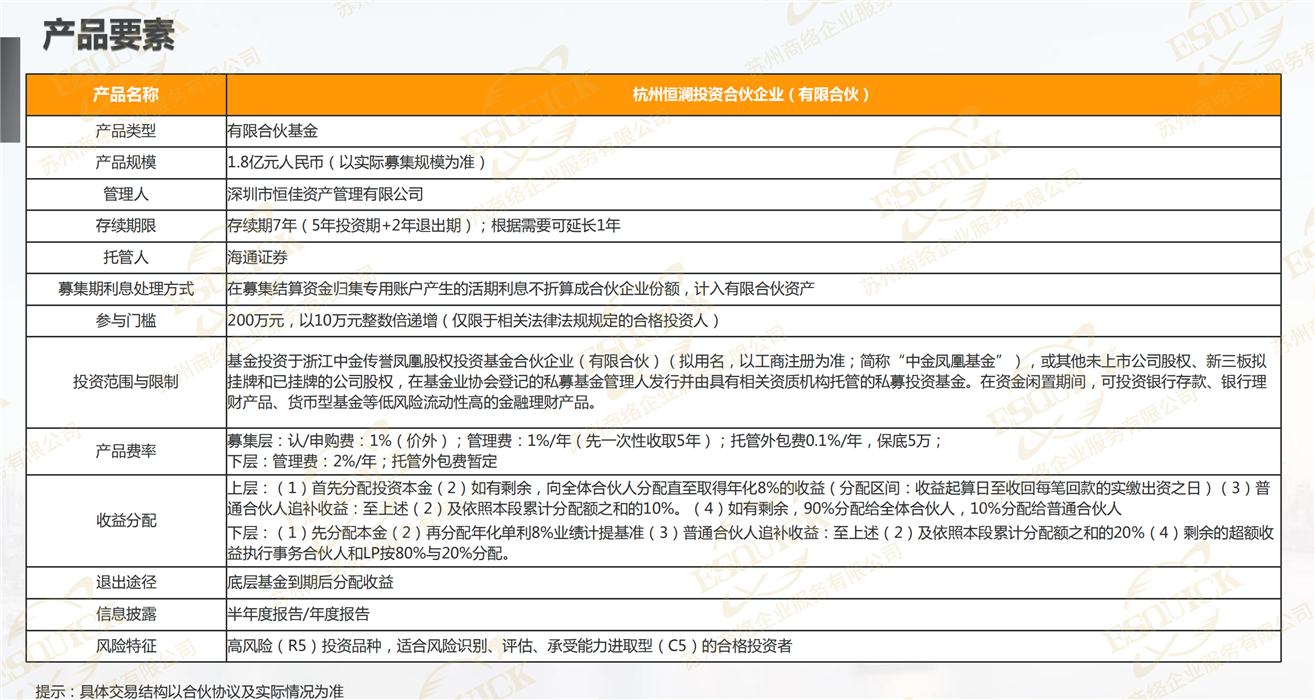Image resolution: width=1315 pixels, height=700 pixels.
Task: Select the 产品名称 header cell
Action: [x=126, y=95]
